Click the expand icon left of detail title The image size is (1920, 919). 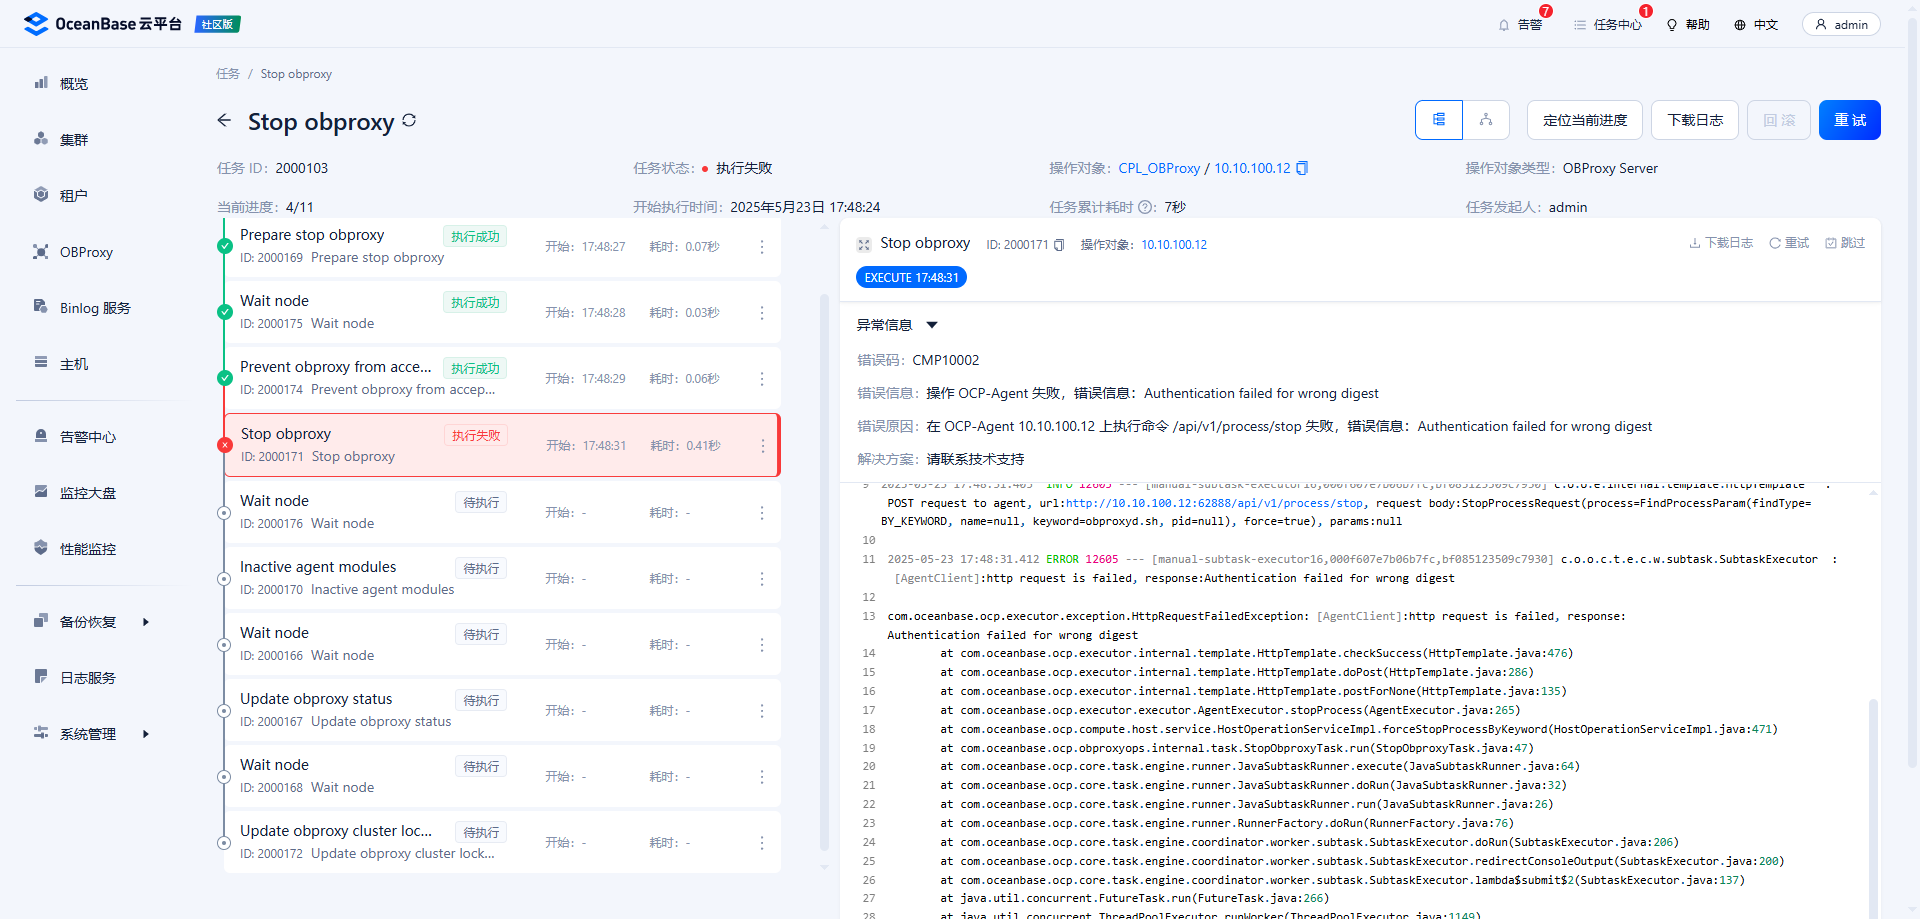(864, 244)
